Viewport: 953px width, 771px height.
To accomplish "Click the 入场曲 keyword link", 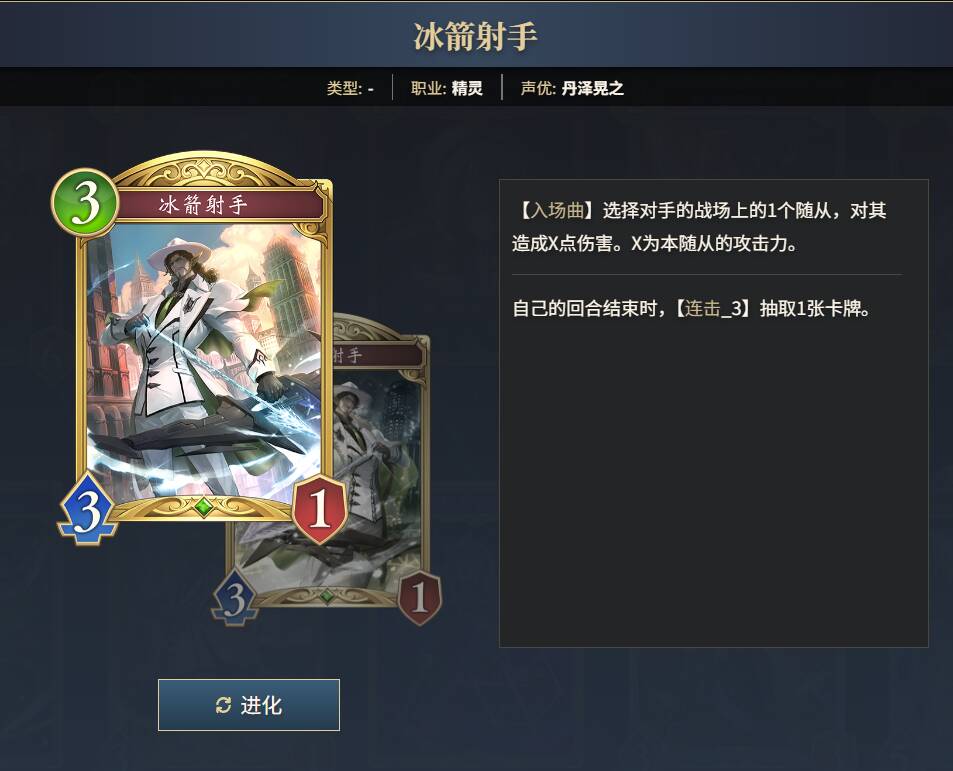I will point(557,210).
